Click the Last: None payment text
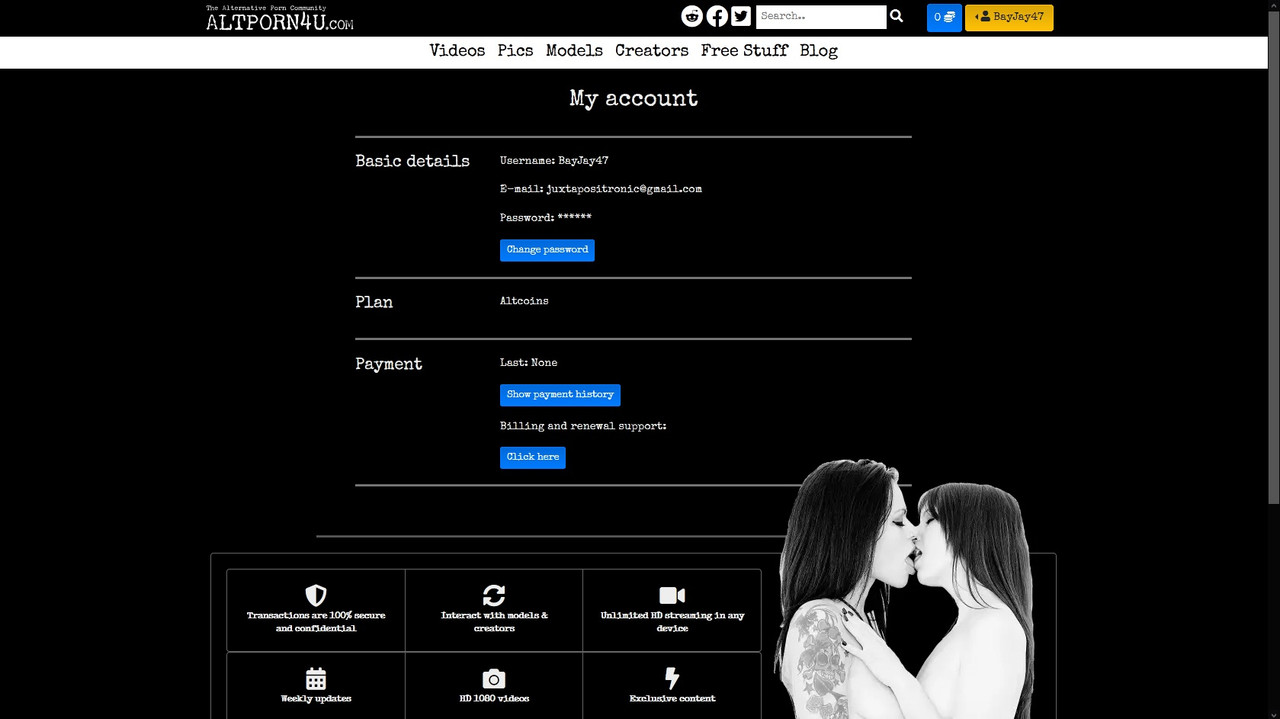 point(529,363)
